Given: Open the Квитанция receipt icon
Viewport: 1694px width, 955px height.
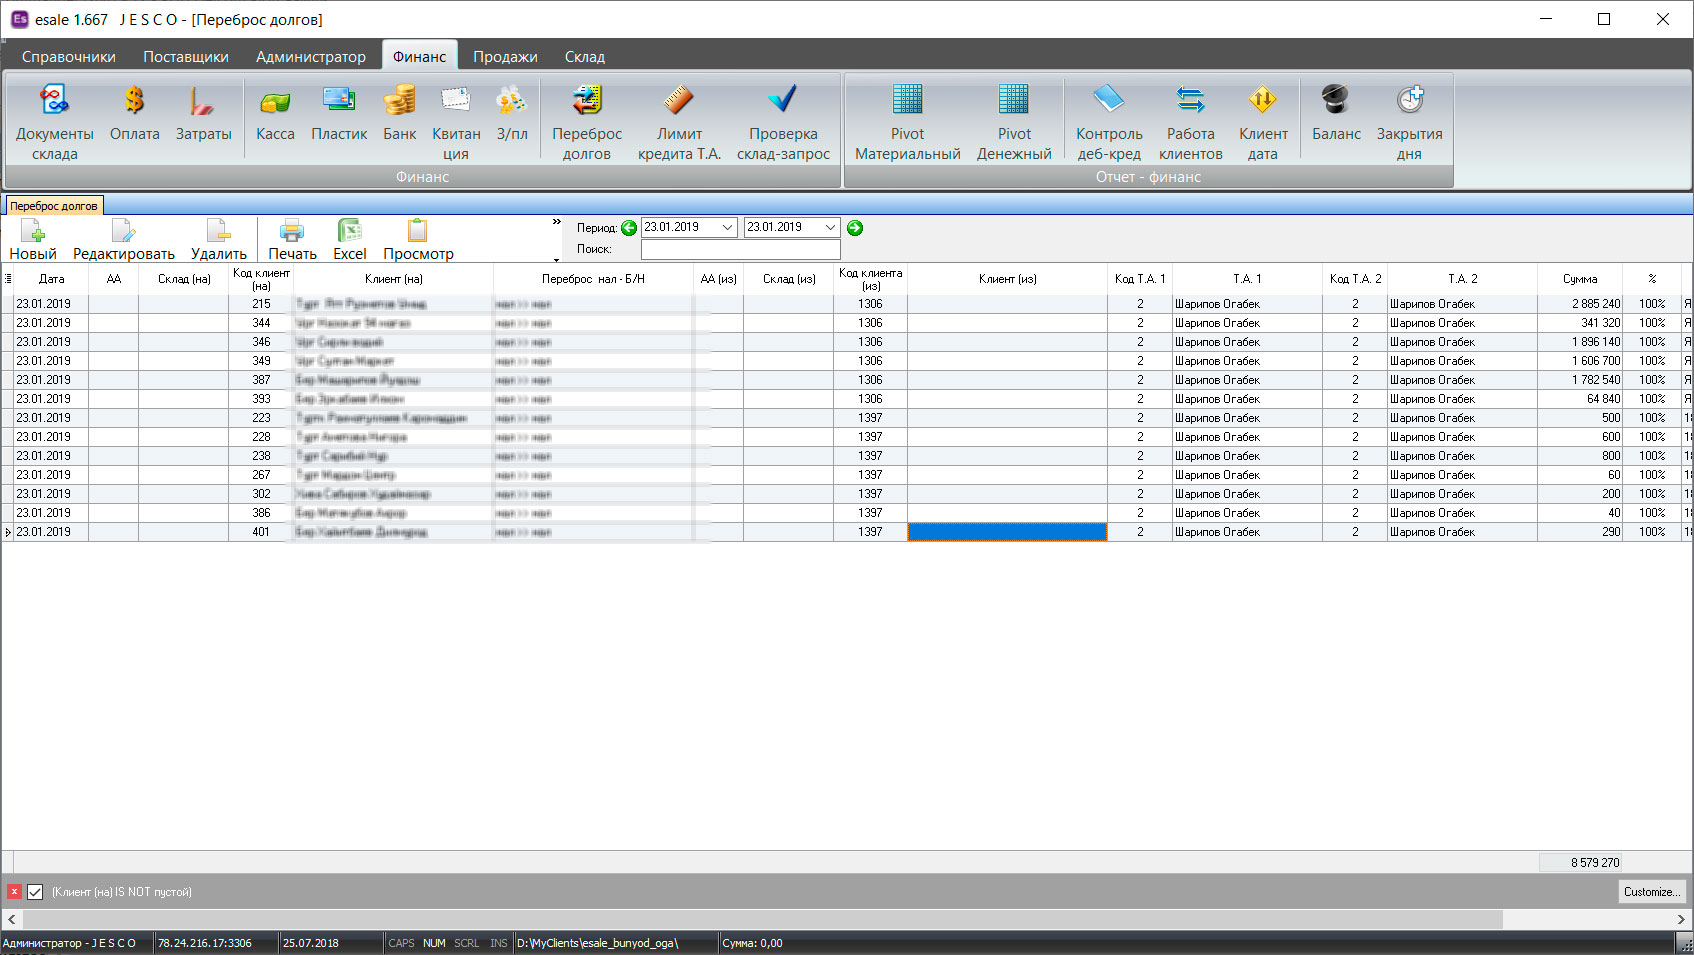Looking at the screenshot, I should coord(456,121).
